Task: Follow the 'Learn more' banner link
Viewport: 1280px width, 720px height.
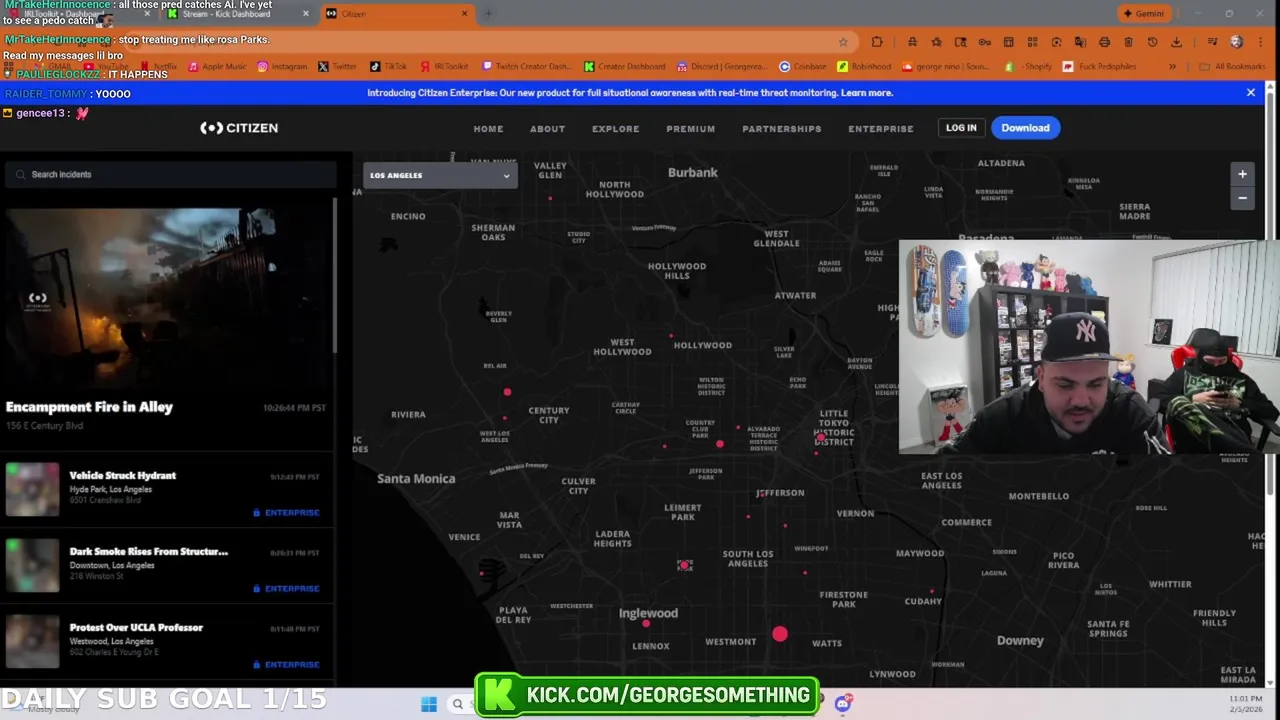Action: point(867,93)
